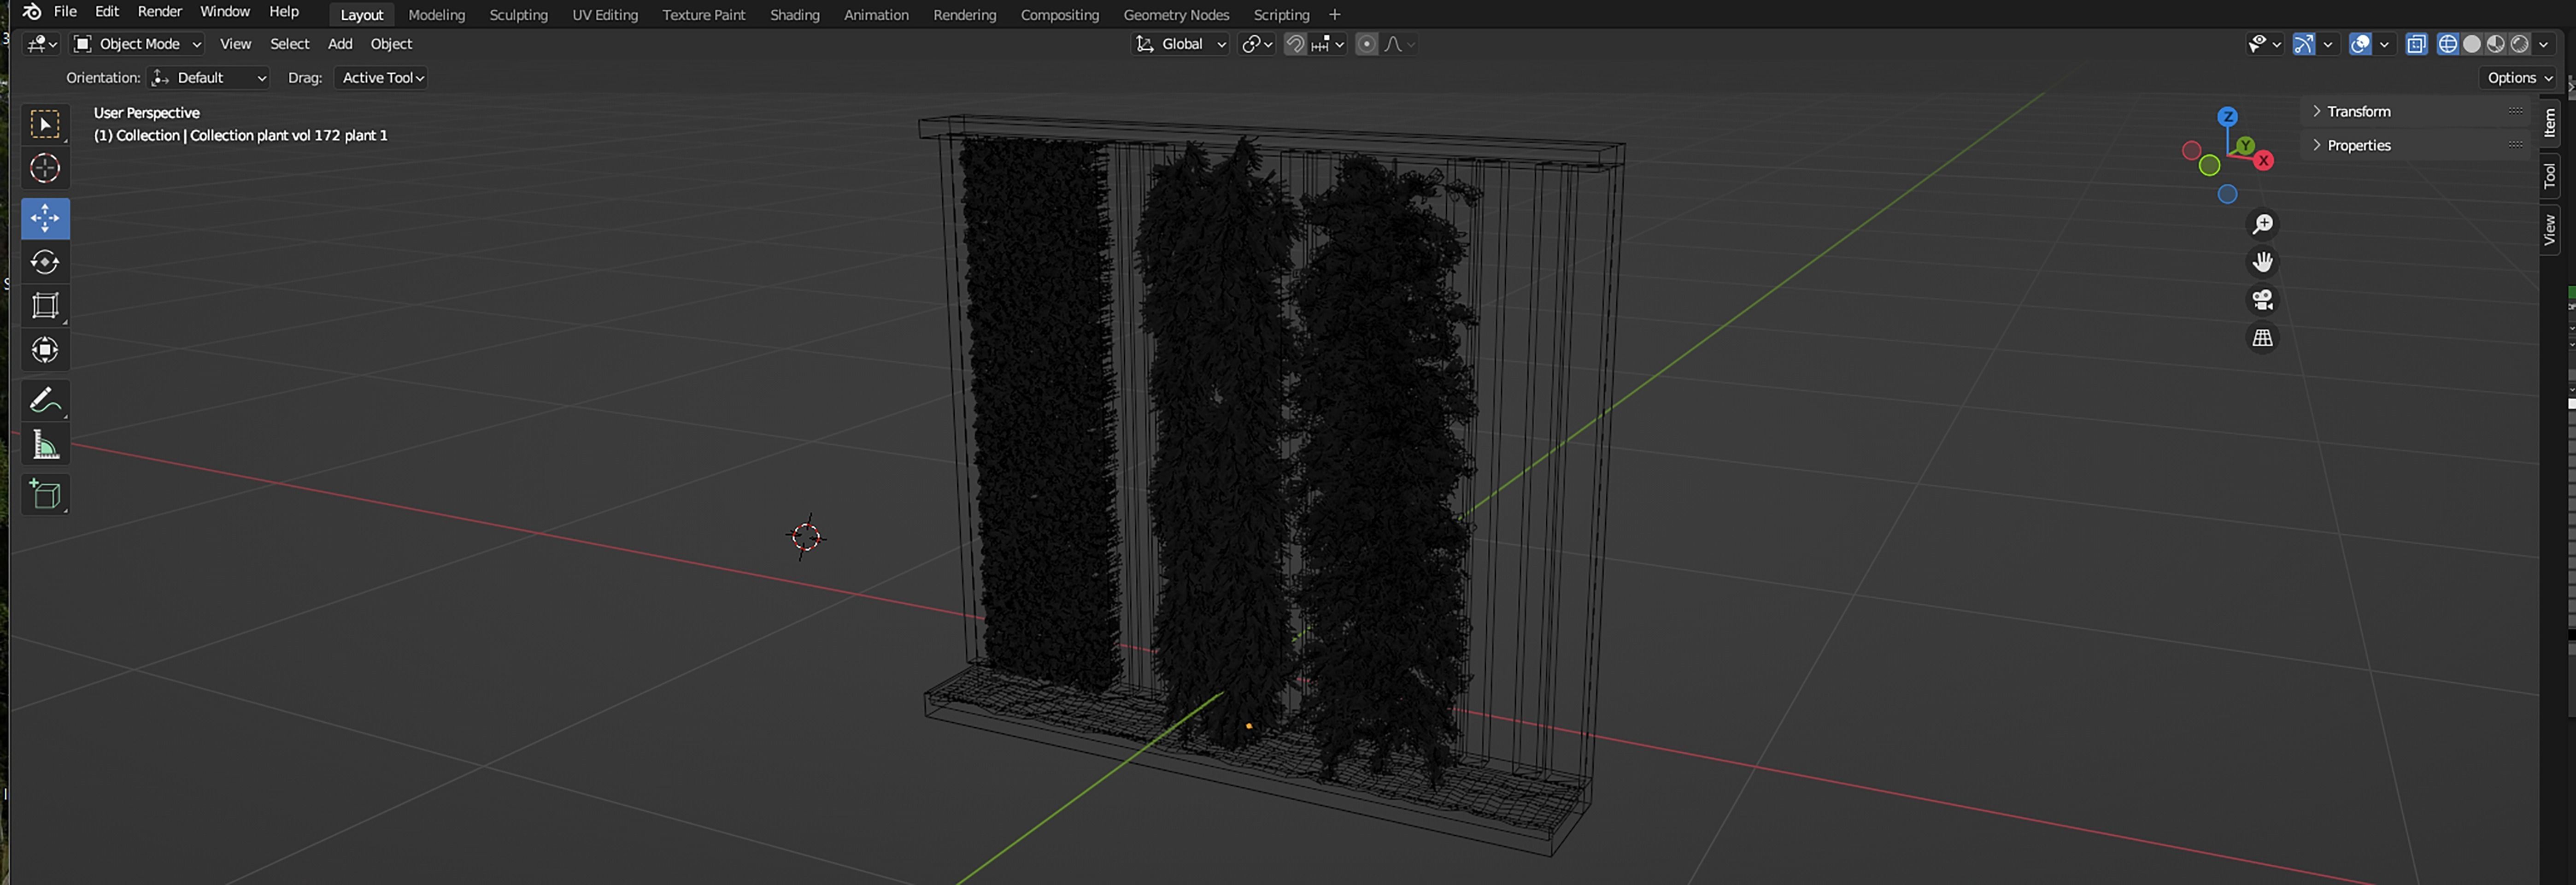Image resolution: width=2576 pixels, height=885 pixels.
Task: Open the editor type selector icon
Action: 42,44
